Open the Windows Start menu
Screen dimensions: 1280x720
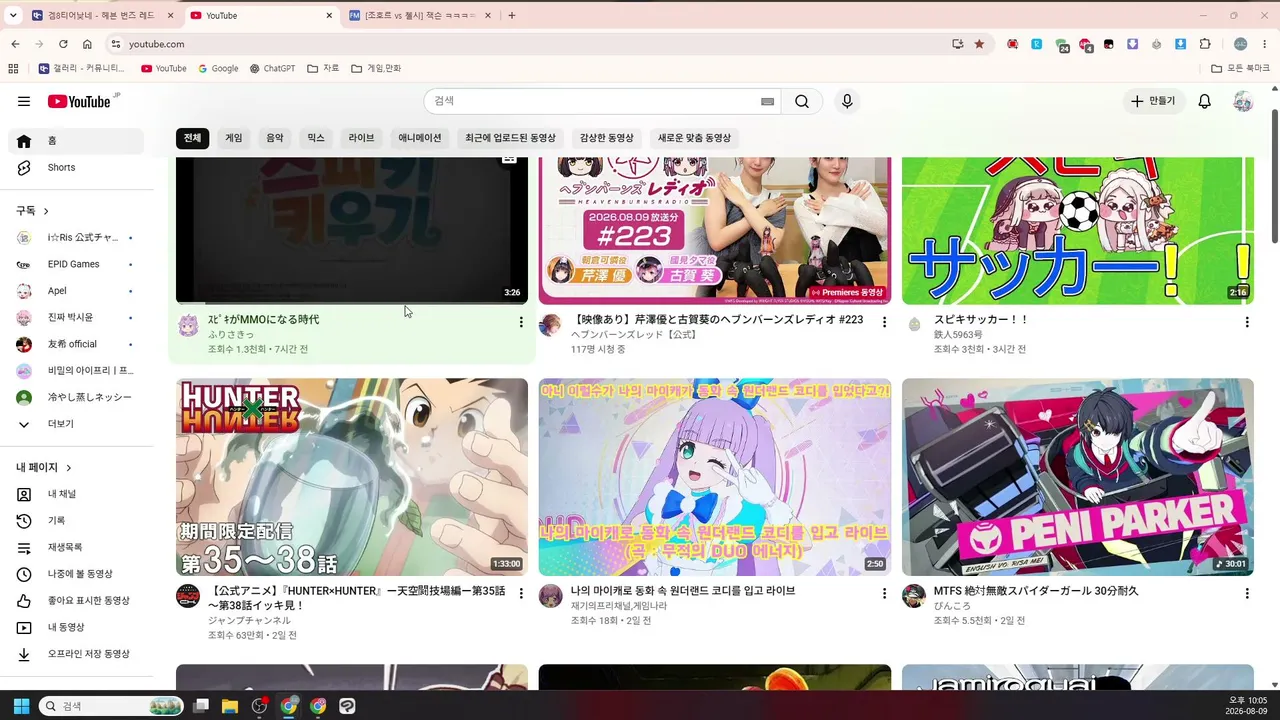coord(21,706)
